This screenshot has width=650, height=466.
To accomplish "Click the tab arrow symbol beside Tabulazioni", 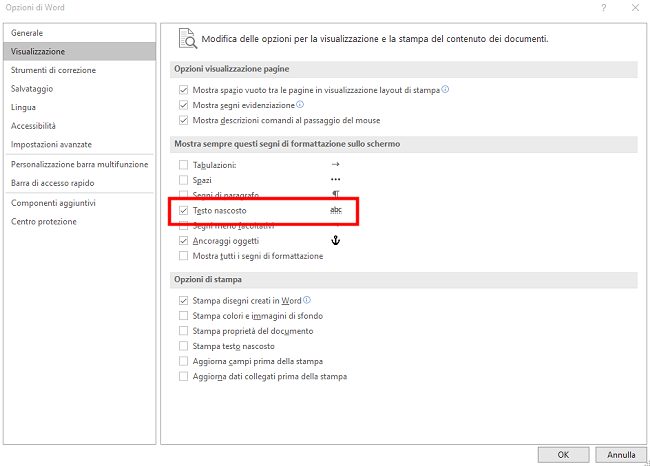I will [x=335, y=165].
